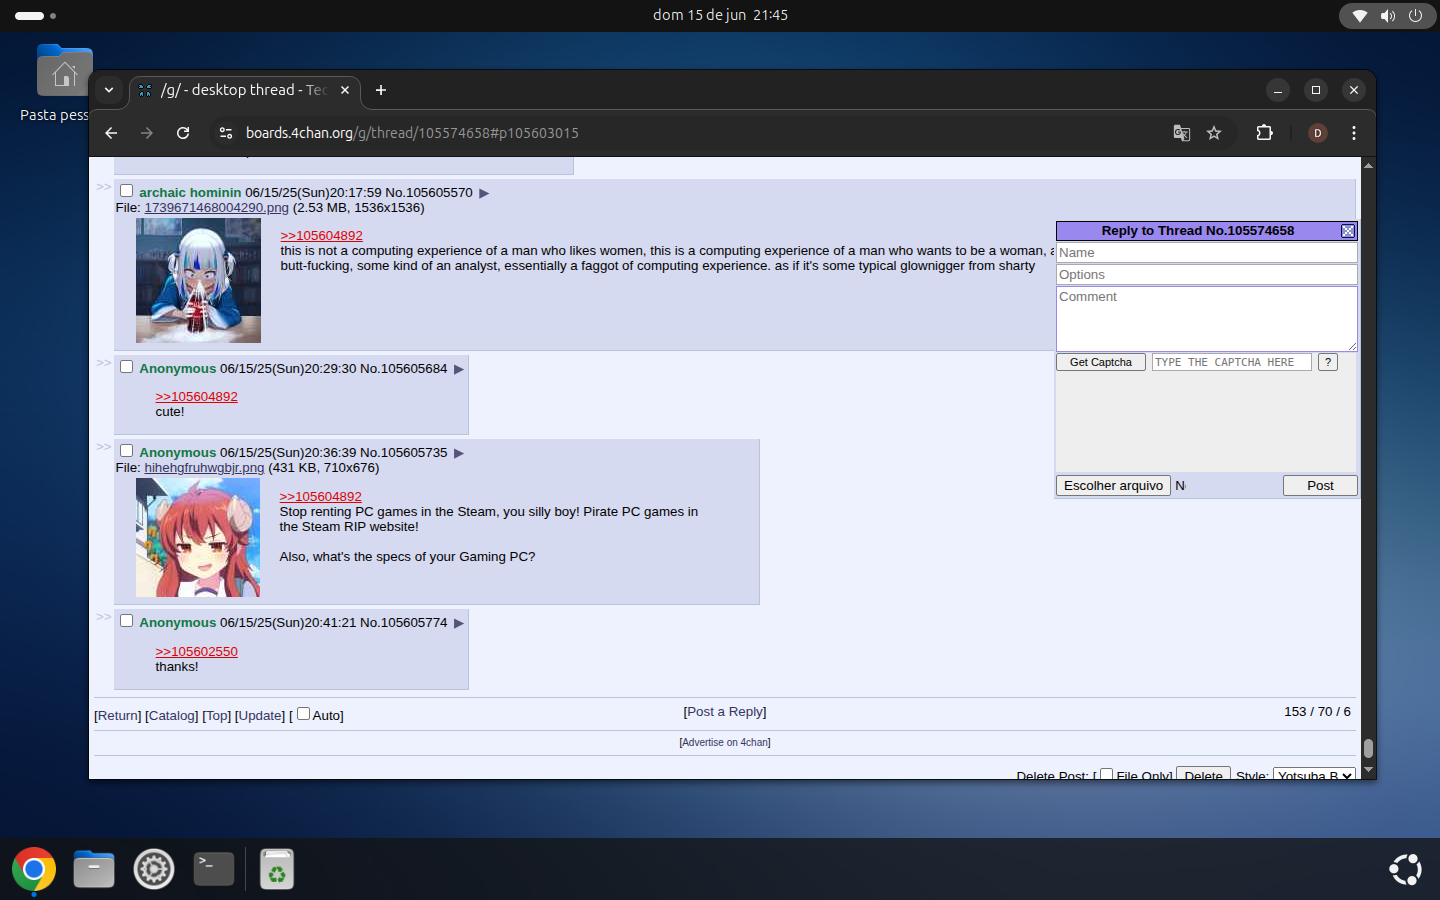Click the Delete post button

[x=1203, y=775]
